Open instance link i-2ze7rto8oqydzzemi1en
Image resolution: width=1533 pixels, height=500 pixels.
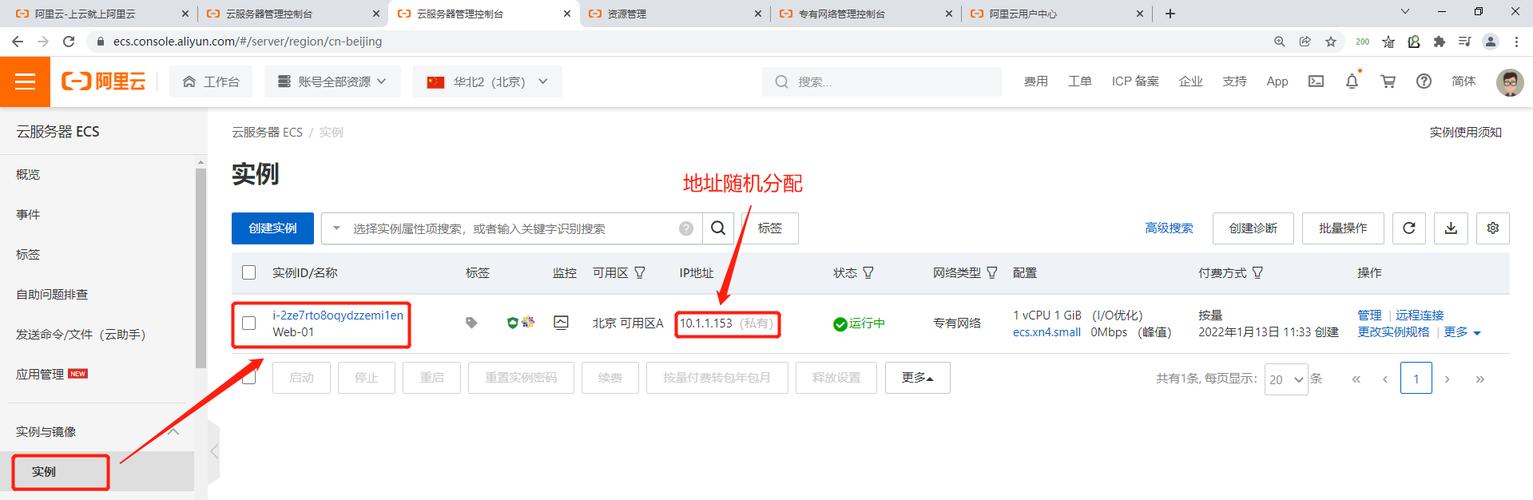coord(338,315)
